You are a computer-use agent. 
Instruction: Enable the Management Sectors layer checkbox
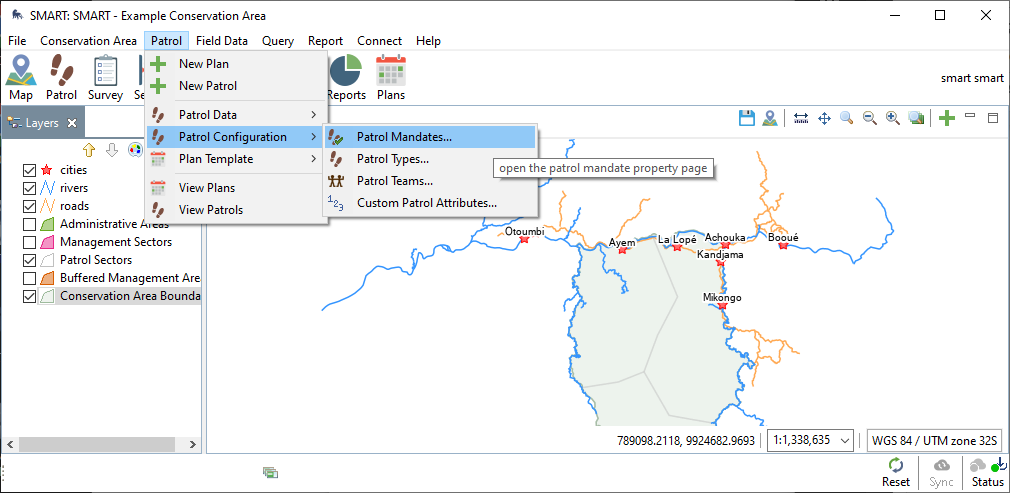pos(29,242)
